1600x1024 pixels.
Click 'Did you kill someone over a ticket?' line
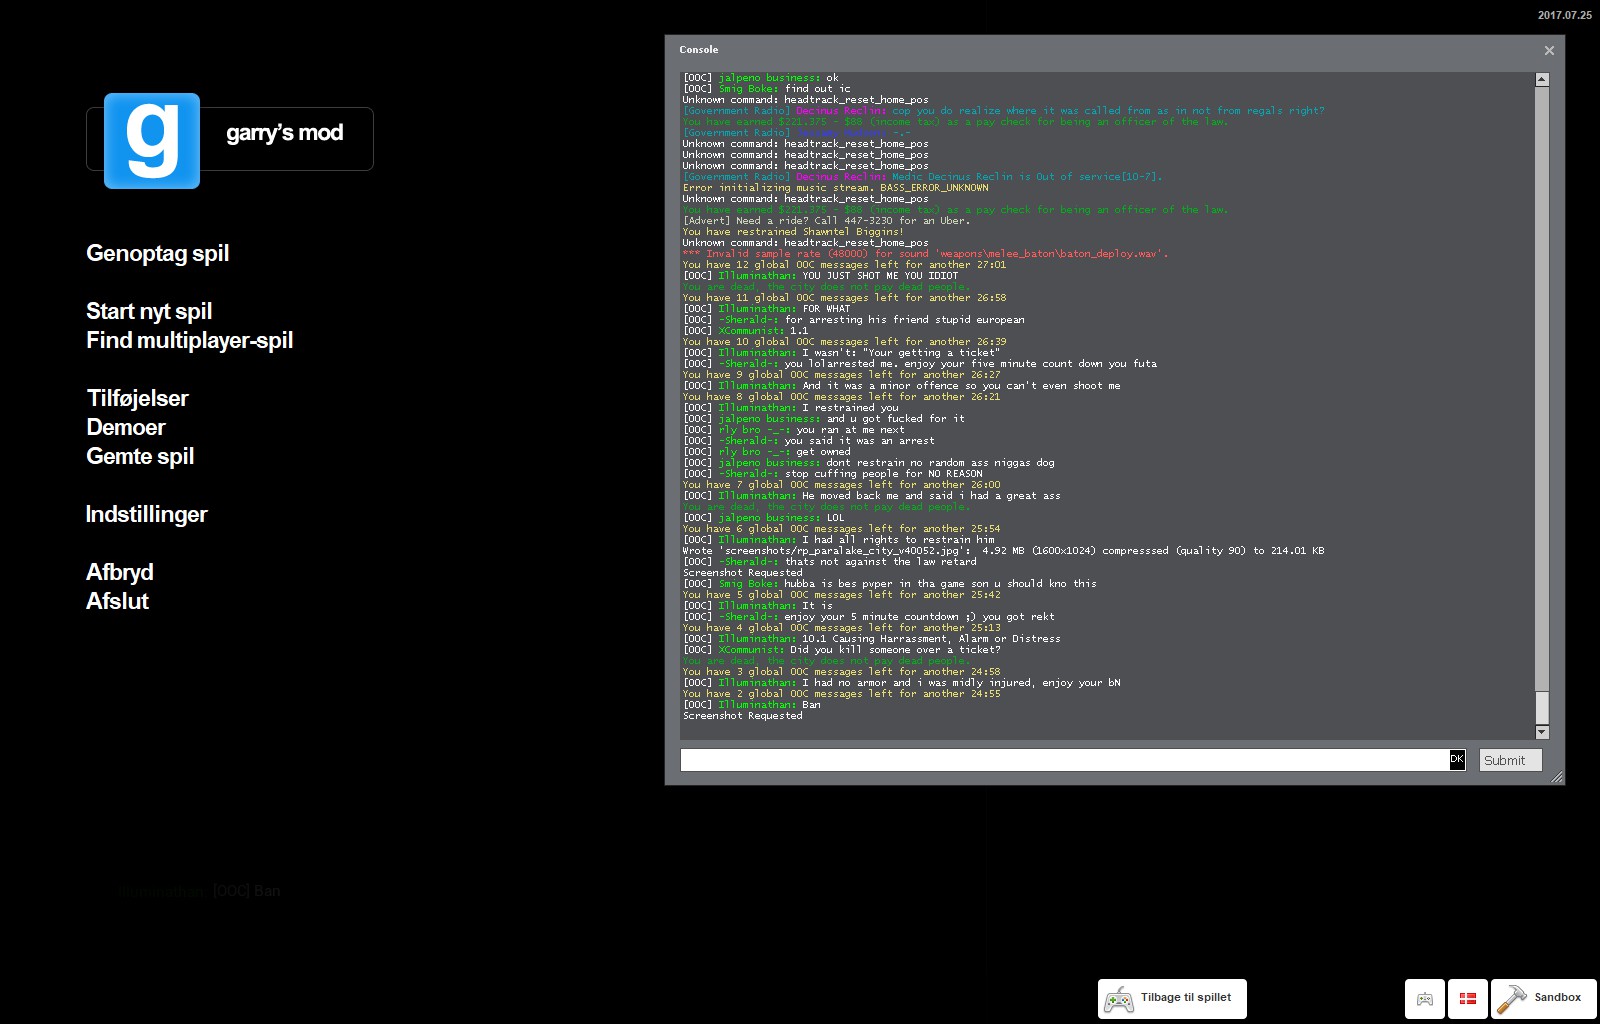841,650
